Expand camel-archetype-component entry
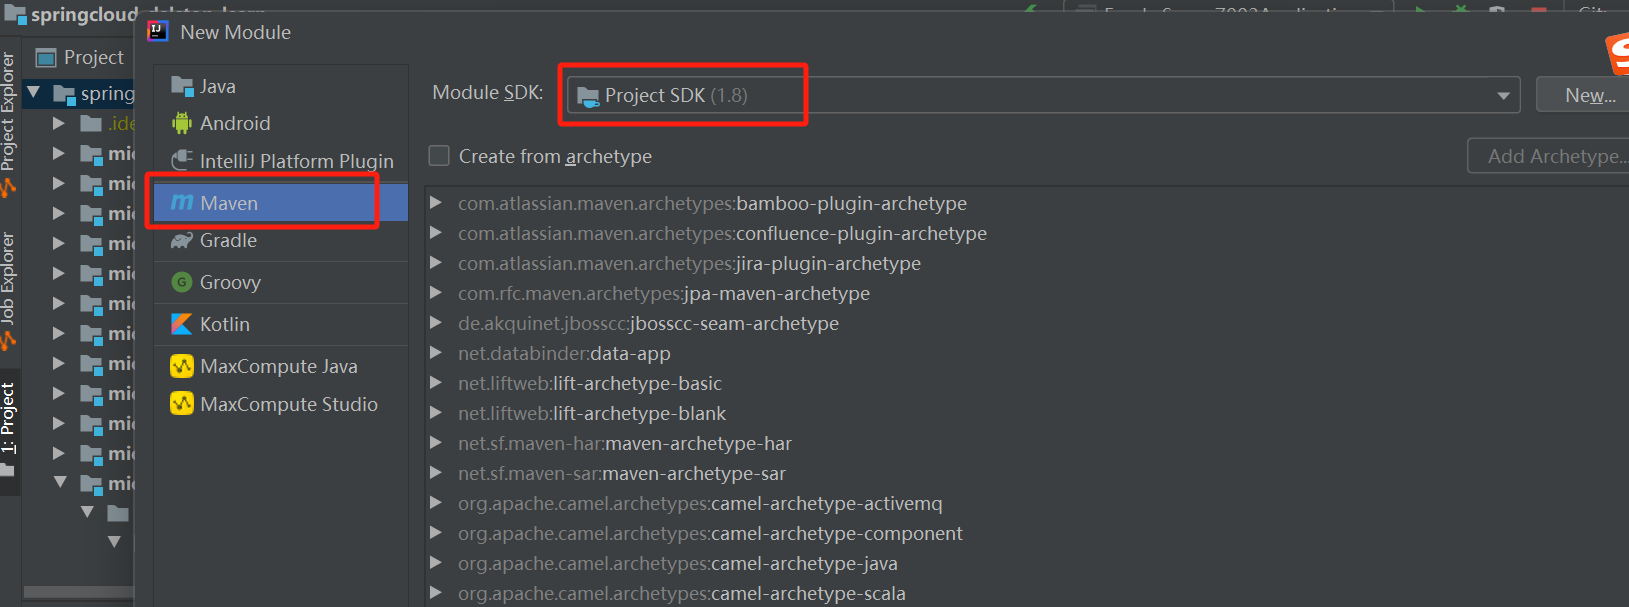 pos(436,533)
